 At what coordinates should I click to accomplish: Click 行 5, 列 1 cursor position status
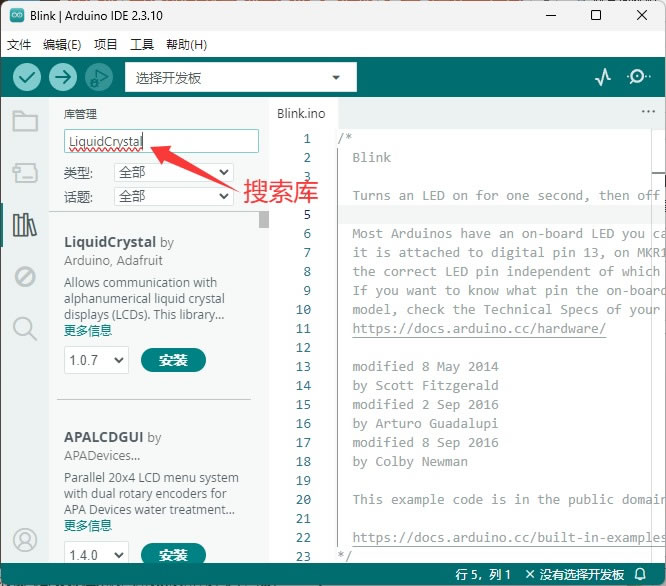click(x=483, y=575)
